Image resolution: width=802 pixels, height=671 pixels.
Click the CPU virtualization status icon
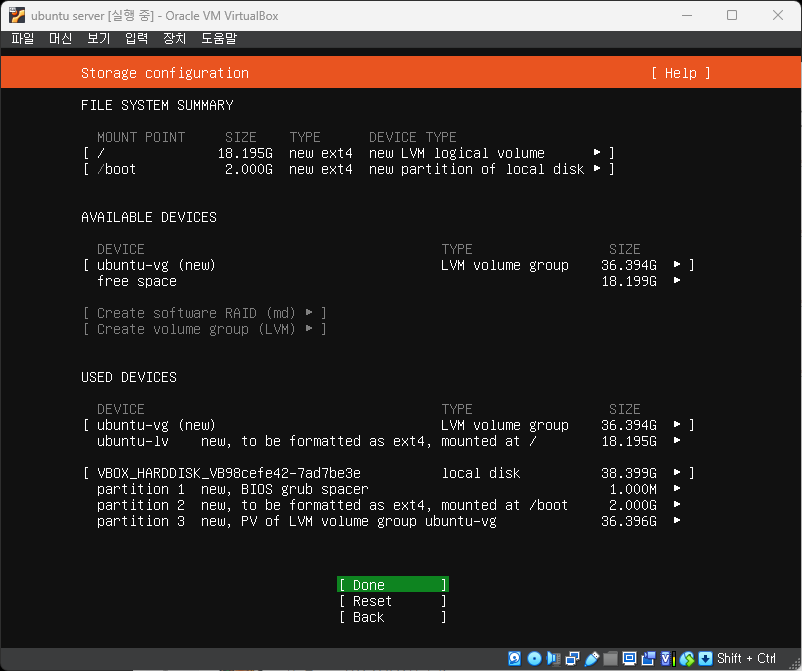click(667, 658)
